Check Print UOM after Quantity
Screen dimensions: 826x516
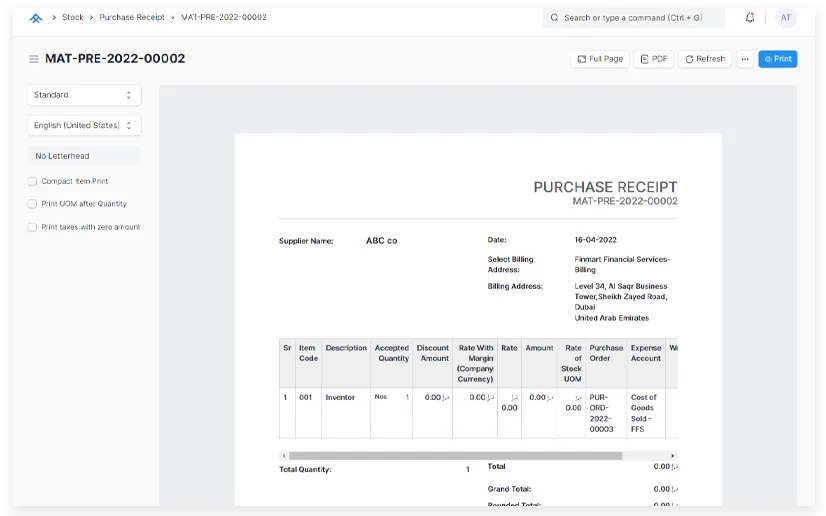point(33,204)
